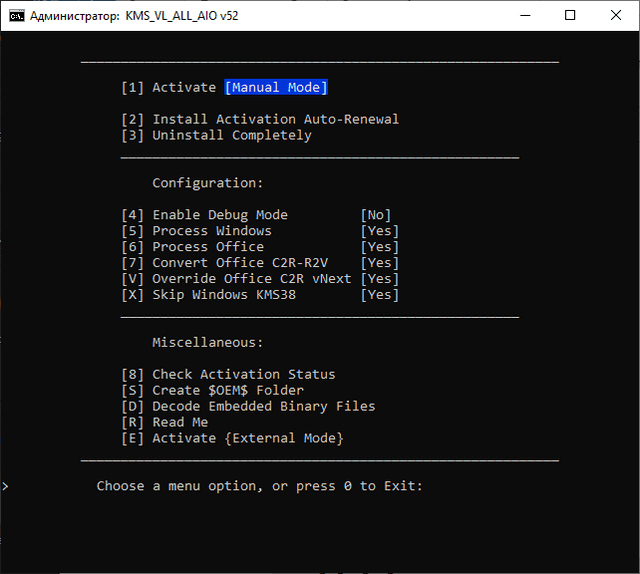This screenshot has width=640, height=574.
Task: Click the 'Read Me' line
Action: (x=164, y=422)
